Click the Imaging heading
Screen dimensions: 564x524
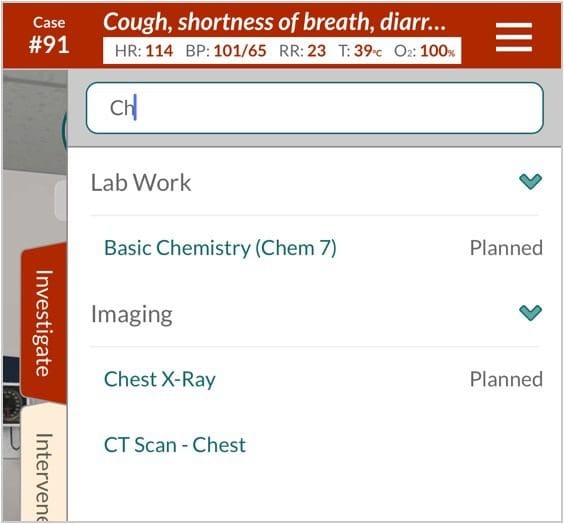pyautogui.click(x=132, y=314)
